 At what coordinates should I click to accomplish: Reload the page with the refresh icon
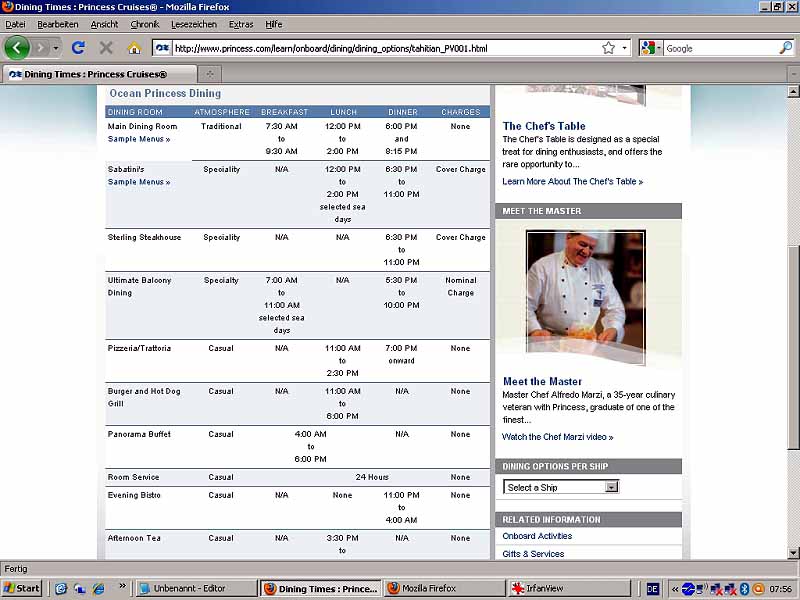click(x=78, y=48)
